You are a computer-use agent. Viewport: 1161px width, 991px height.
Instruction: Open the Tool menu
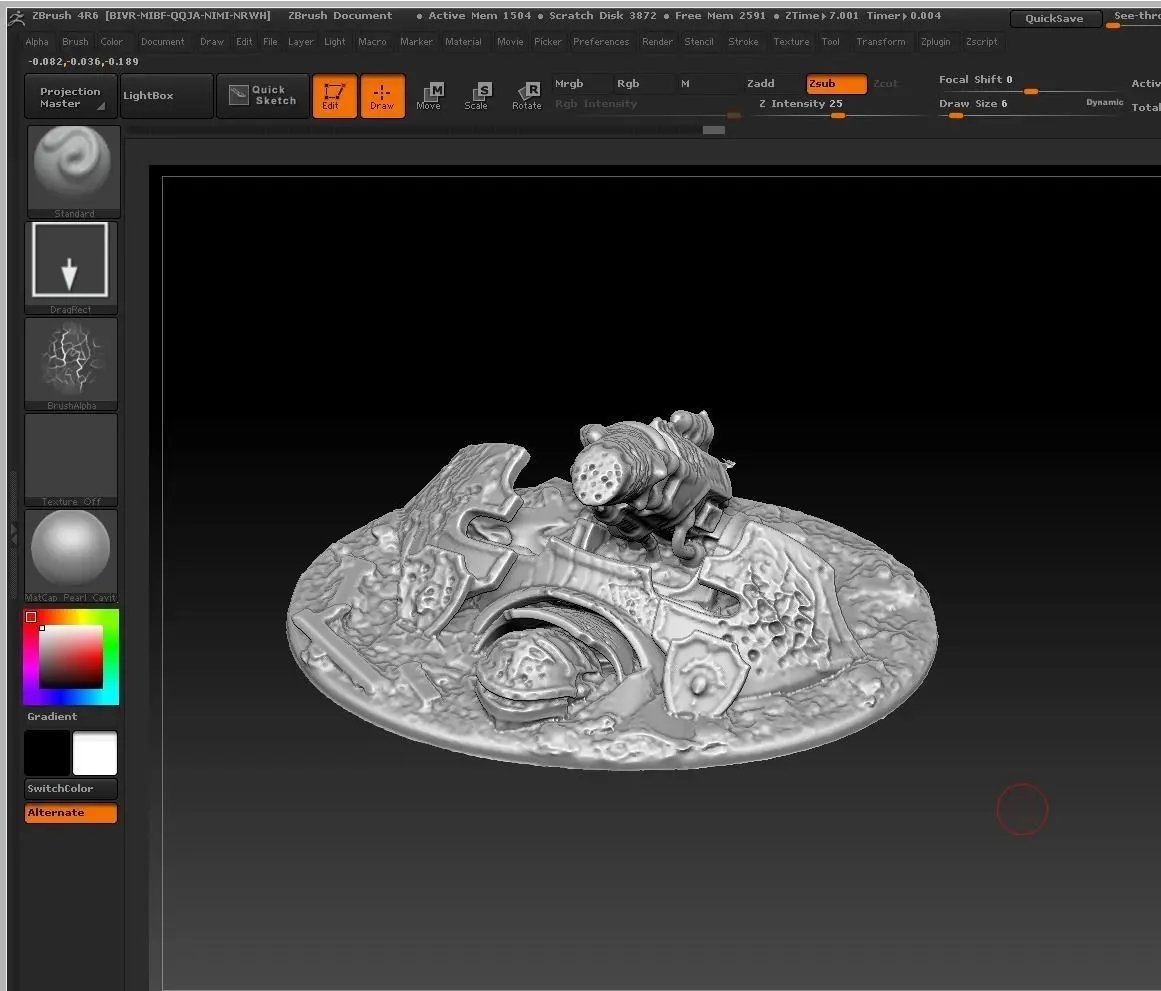(x=831, y=42)
